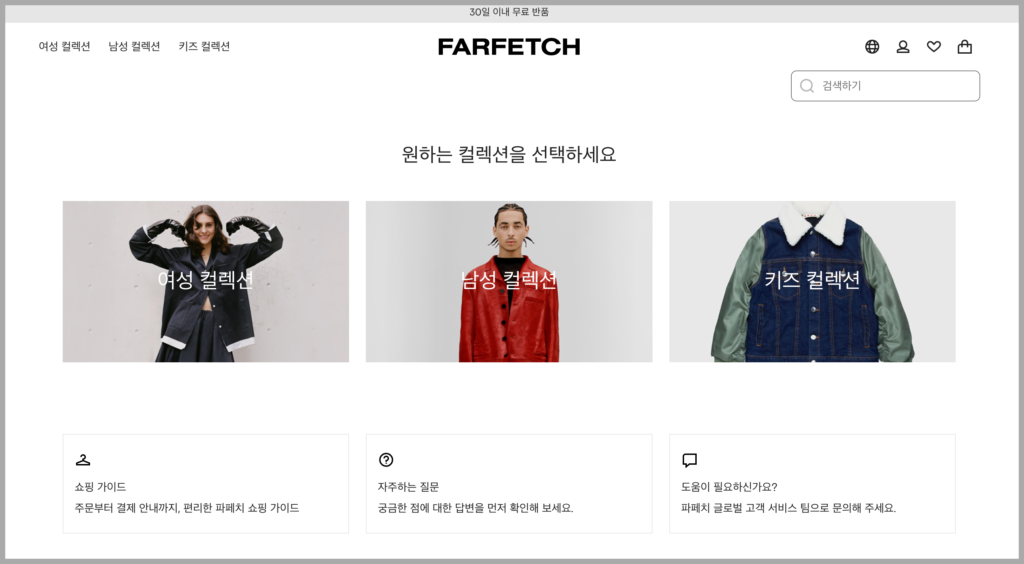
Task: Open the 자주하는 질문 card
Action: pyautogui.click(x=509, y=484)
